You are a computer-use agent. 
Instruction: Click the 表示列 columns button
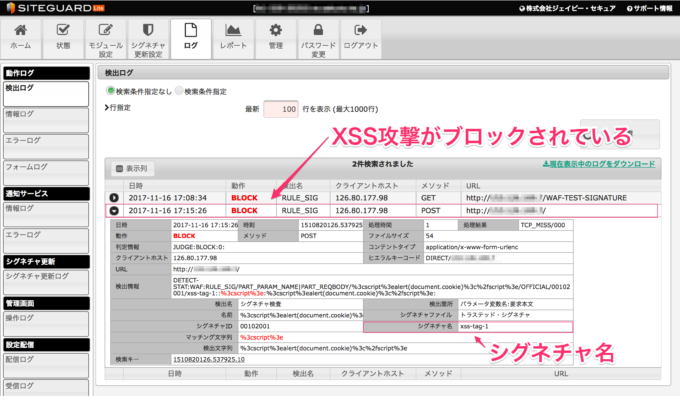coord(132,169)
